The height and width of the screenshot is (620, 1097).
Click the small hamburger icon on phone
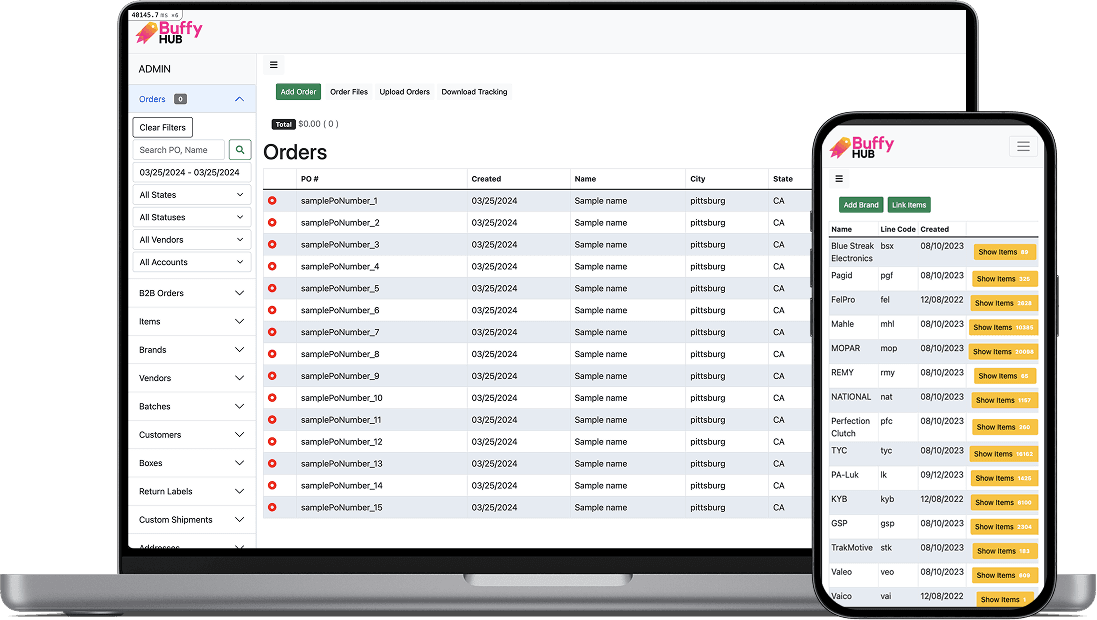click(x=839, y=179)
